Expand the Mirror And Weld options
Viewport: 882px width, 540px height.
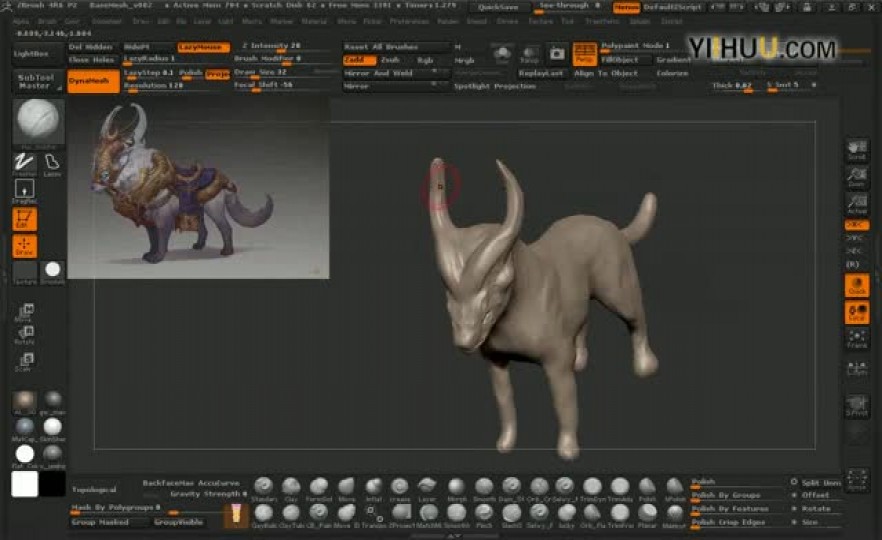[397, 74]
